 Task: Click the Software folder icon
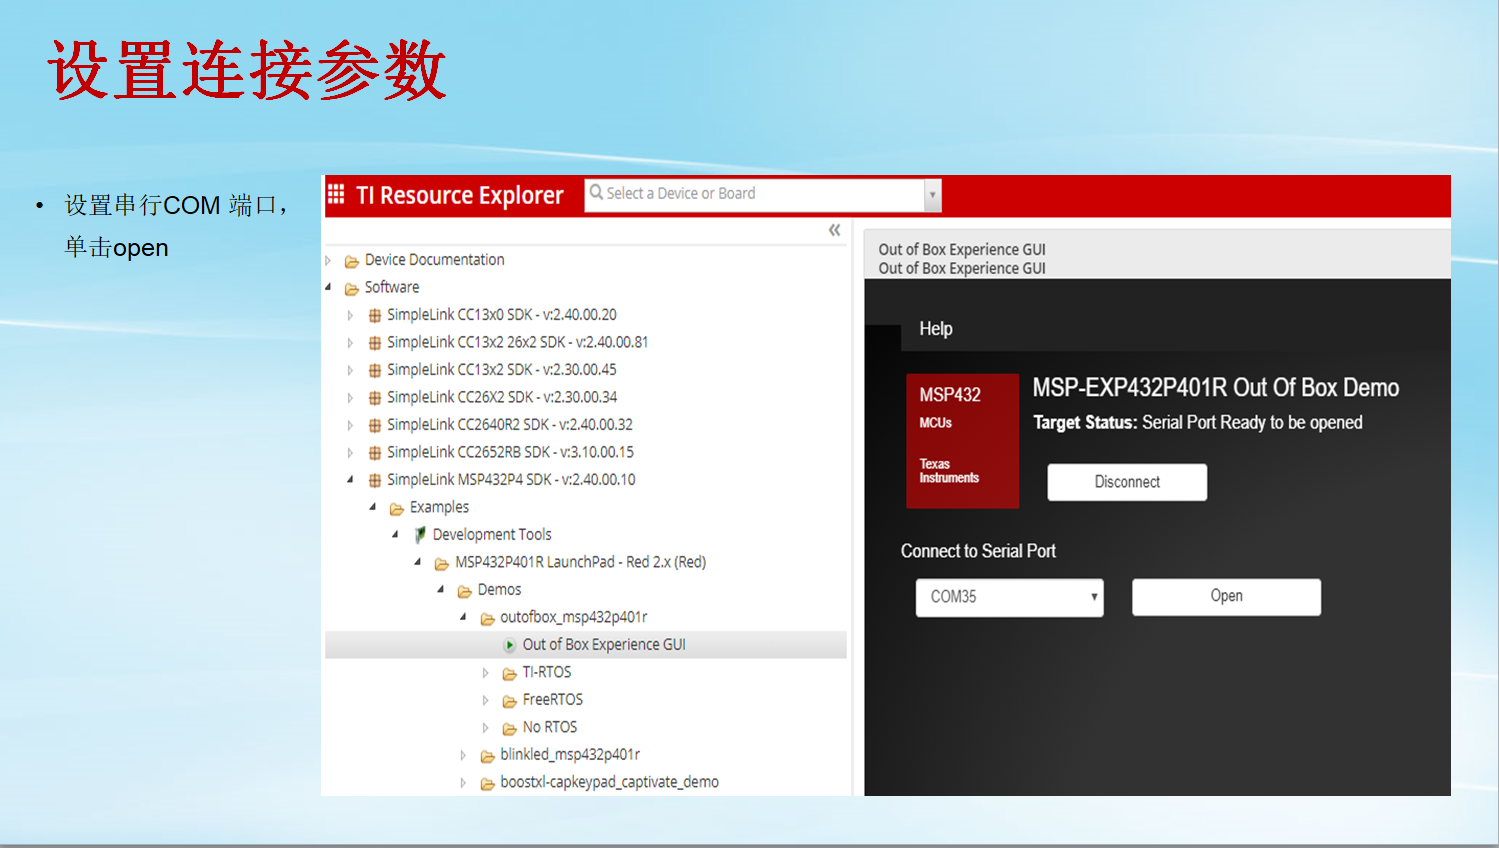[352, 288]
